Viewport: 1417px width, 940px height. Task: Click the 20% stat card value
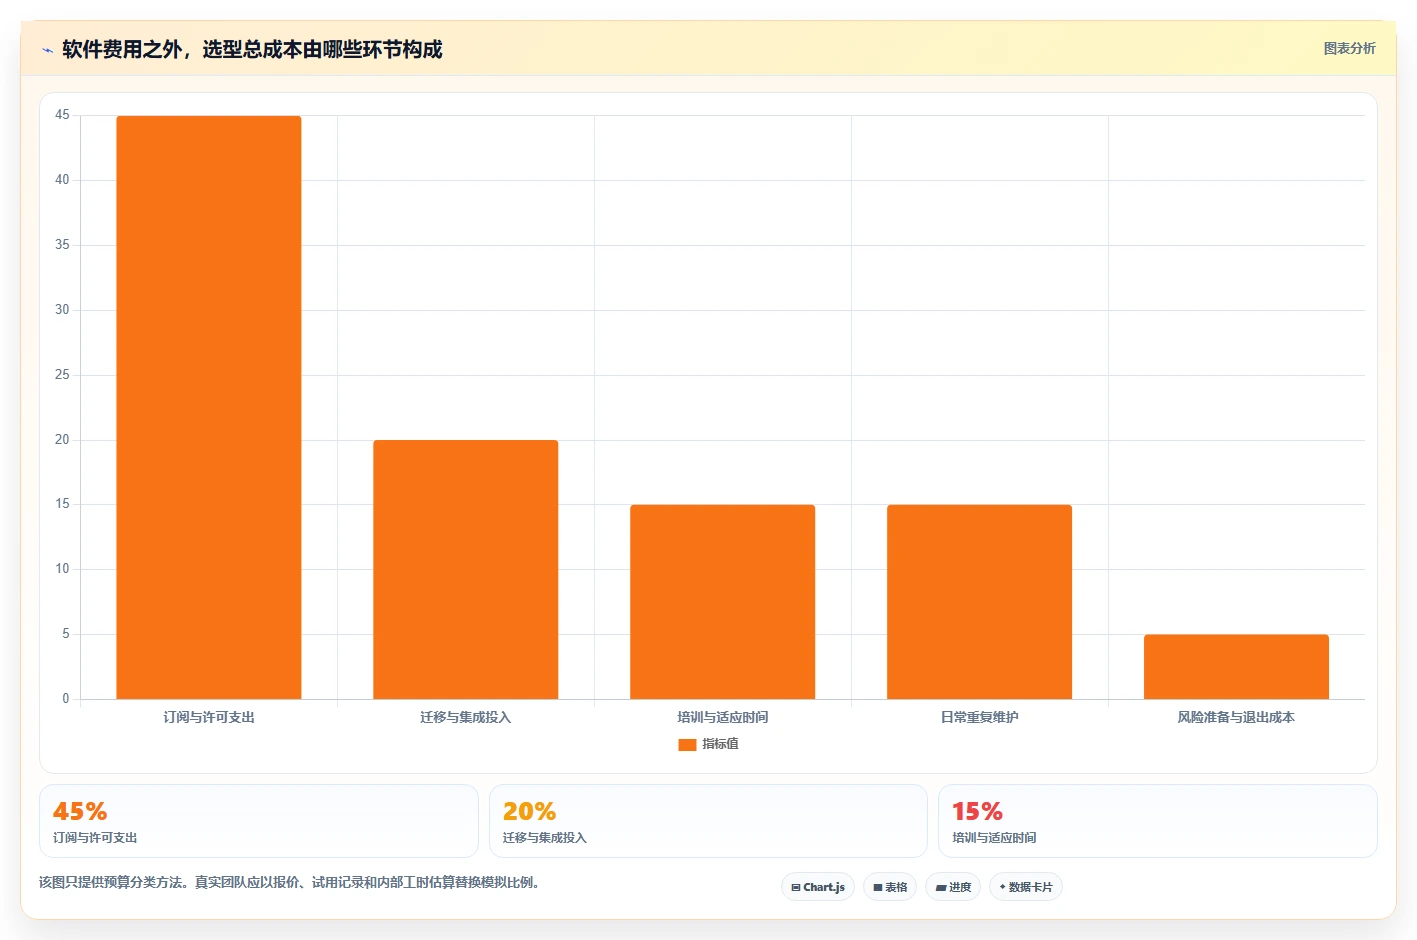point(530,811)
